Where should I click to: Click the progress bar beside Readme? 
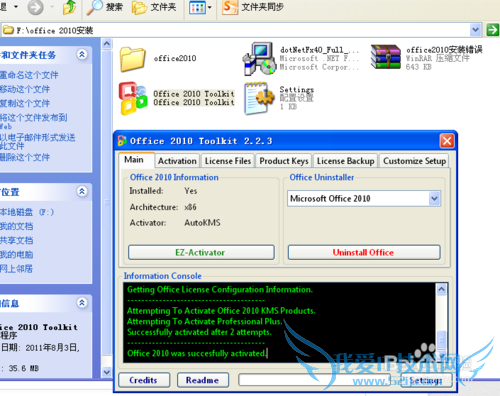tap(314, 380)
